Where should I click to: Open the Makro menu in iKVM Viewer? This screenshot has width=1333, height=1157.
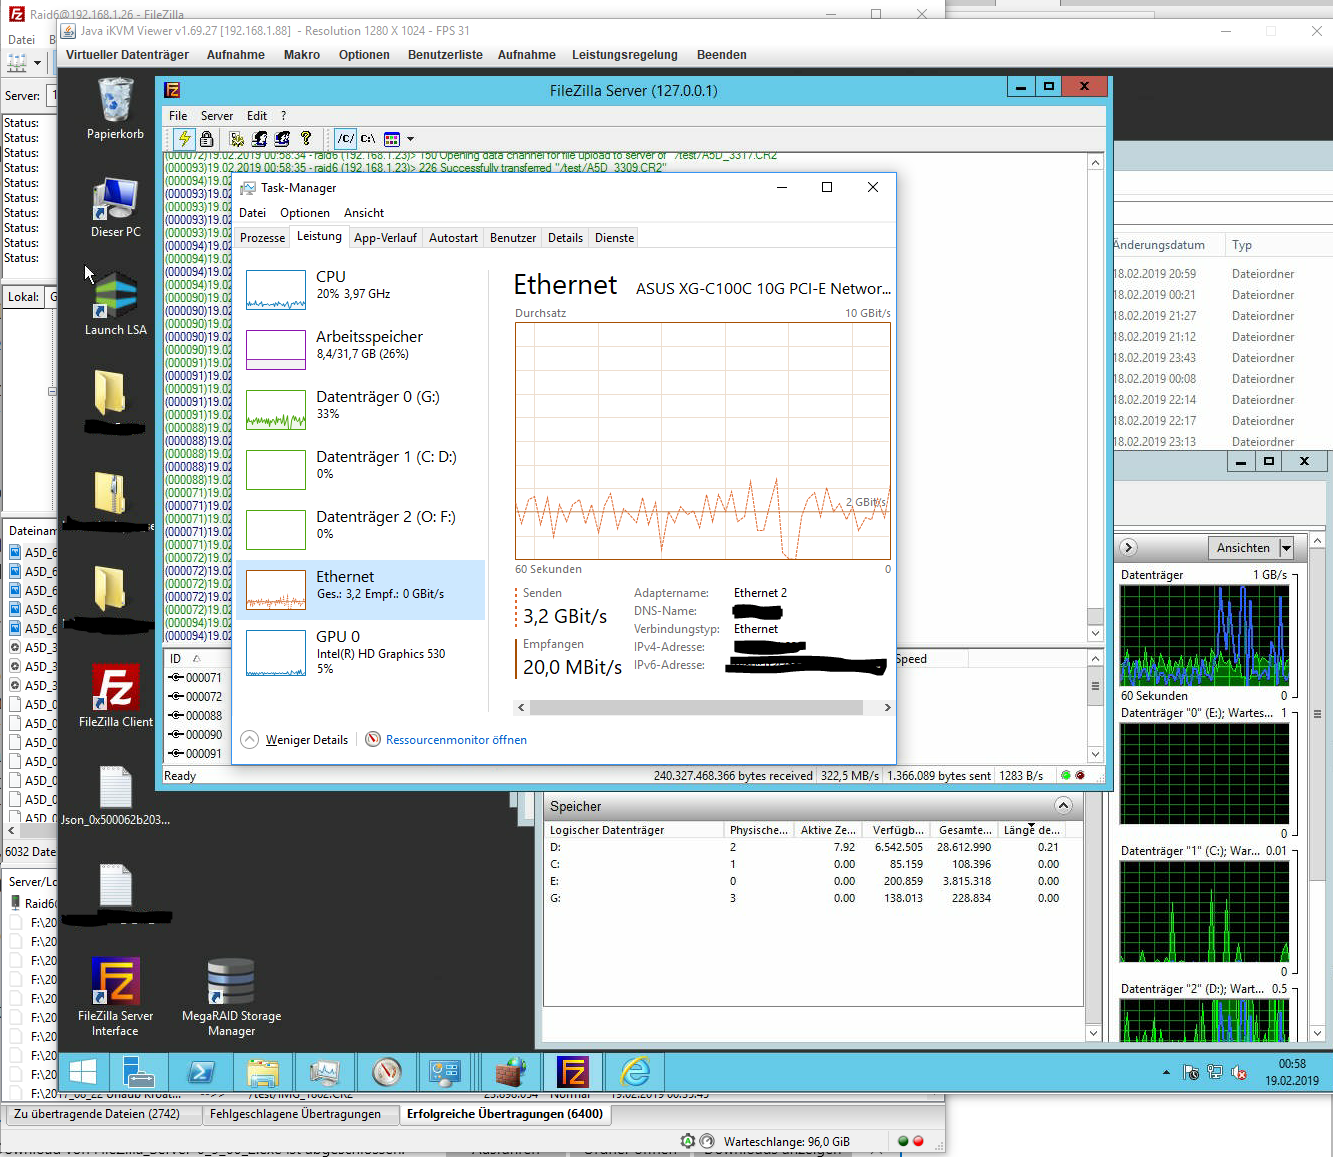coord(302,55)
